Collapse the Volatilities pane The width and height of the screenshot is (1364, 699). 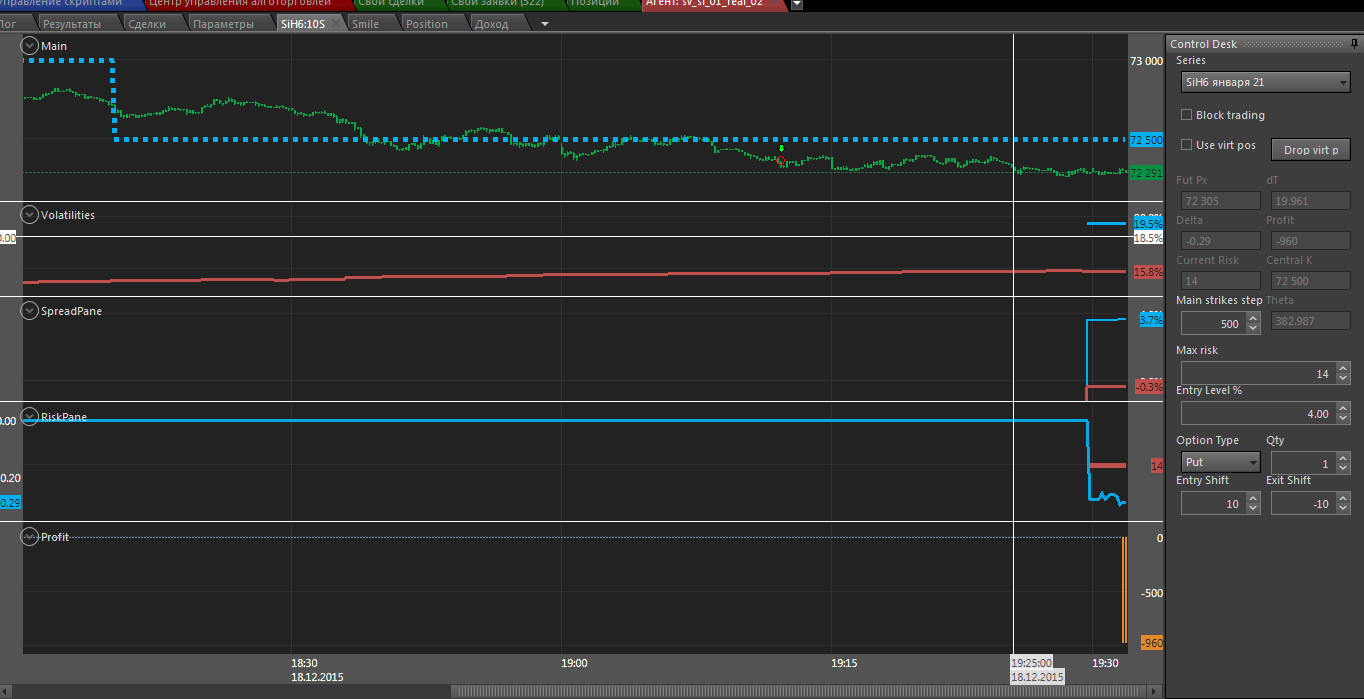[x=30, y=215]
